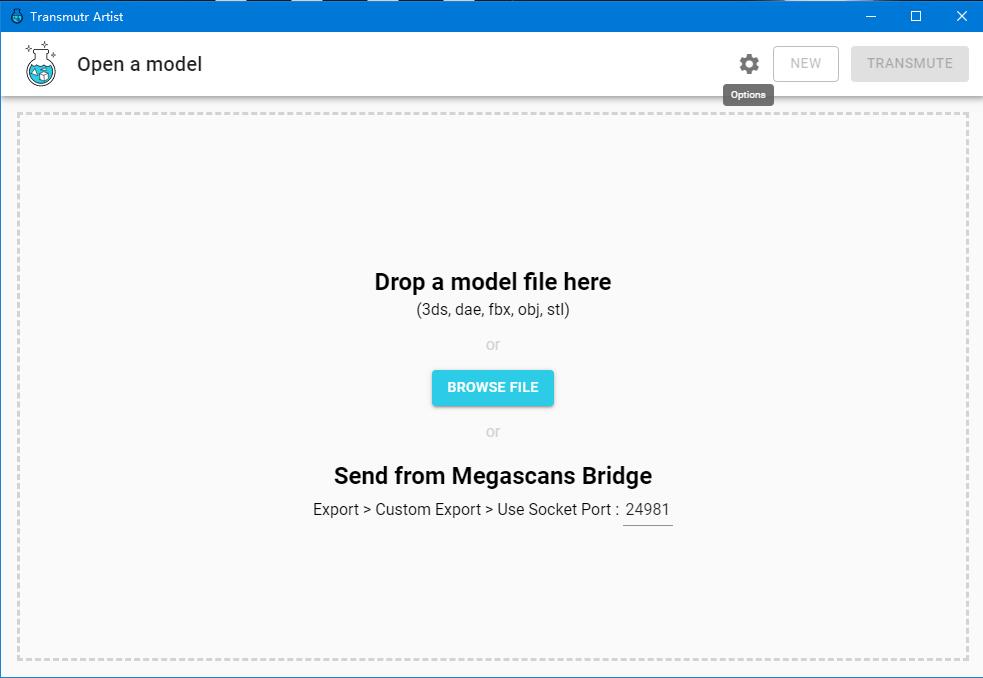Screen dimensions: 983x678
Task: Click BROWSE FILE to pick a model
Action: click(493, 388)
